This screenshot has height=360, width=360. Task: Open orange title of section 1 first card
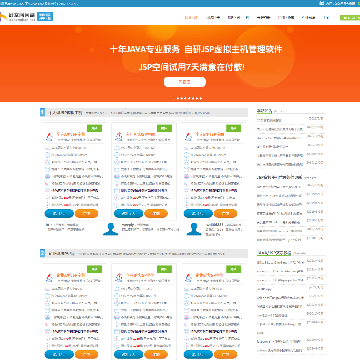[x=71, y=134]
